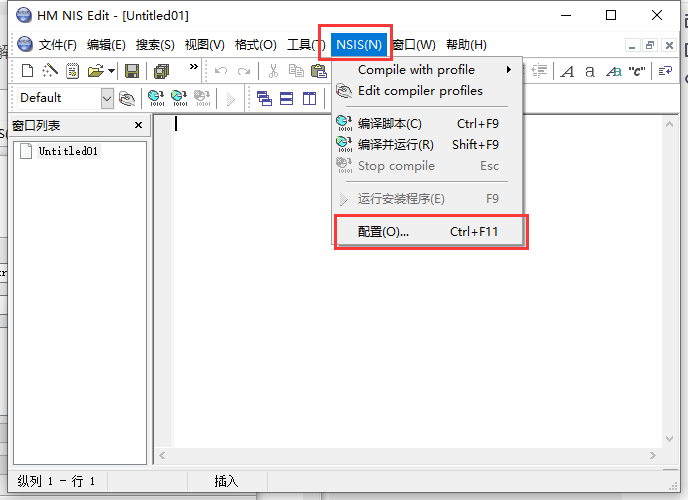This screenshot has width=688, height=500.
Task: Click the toggle case Aa icon
Action: pos(614,71)
